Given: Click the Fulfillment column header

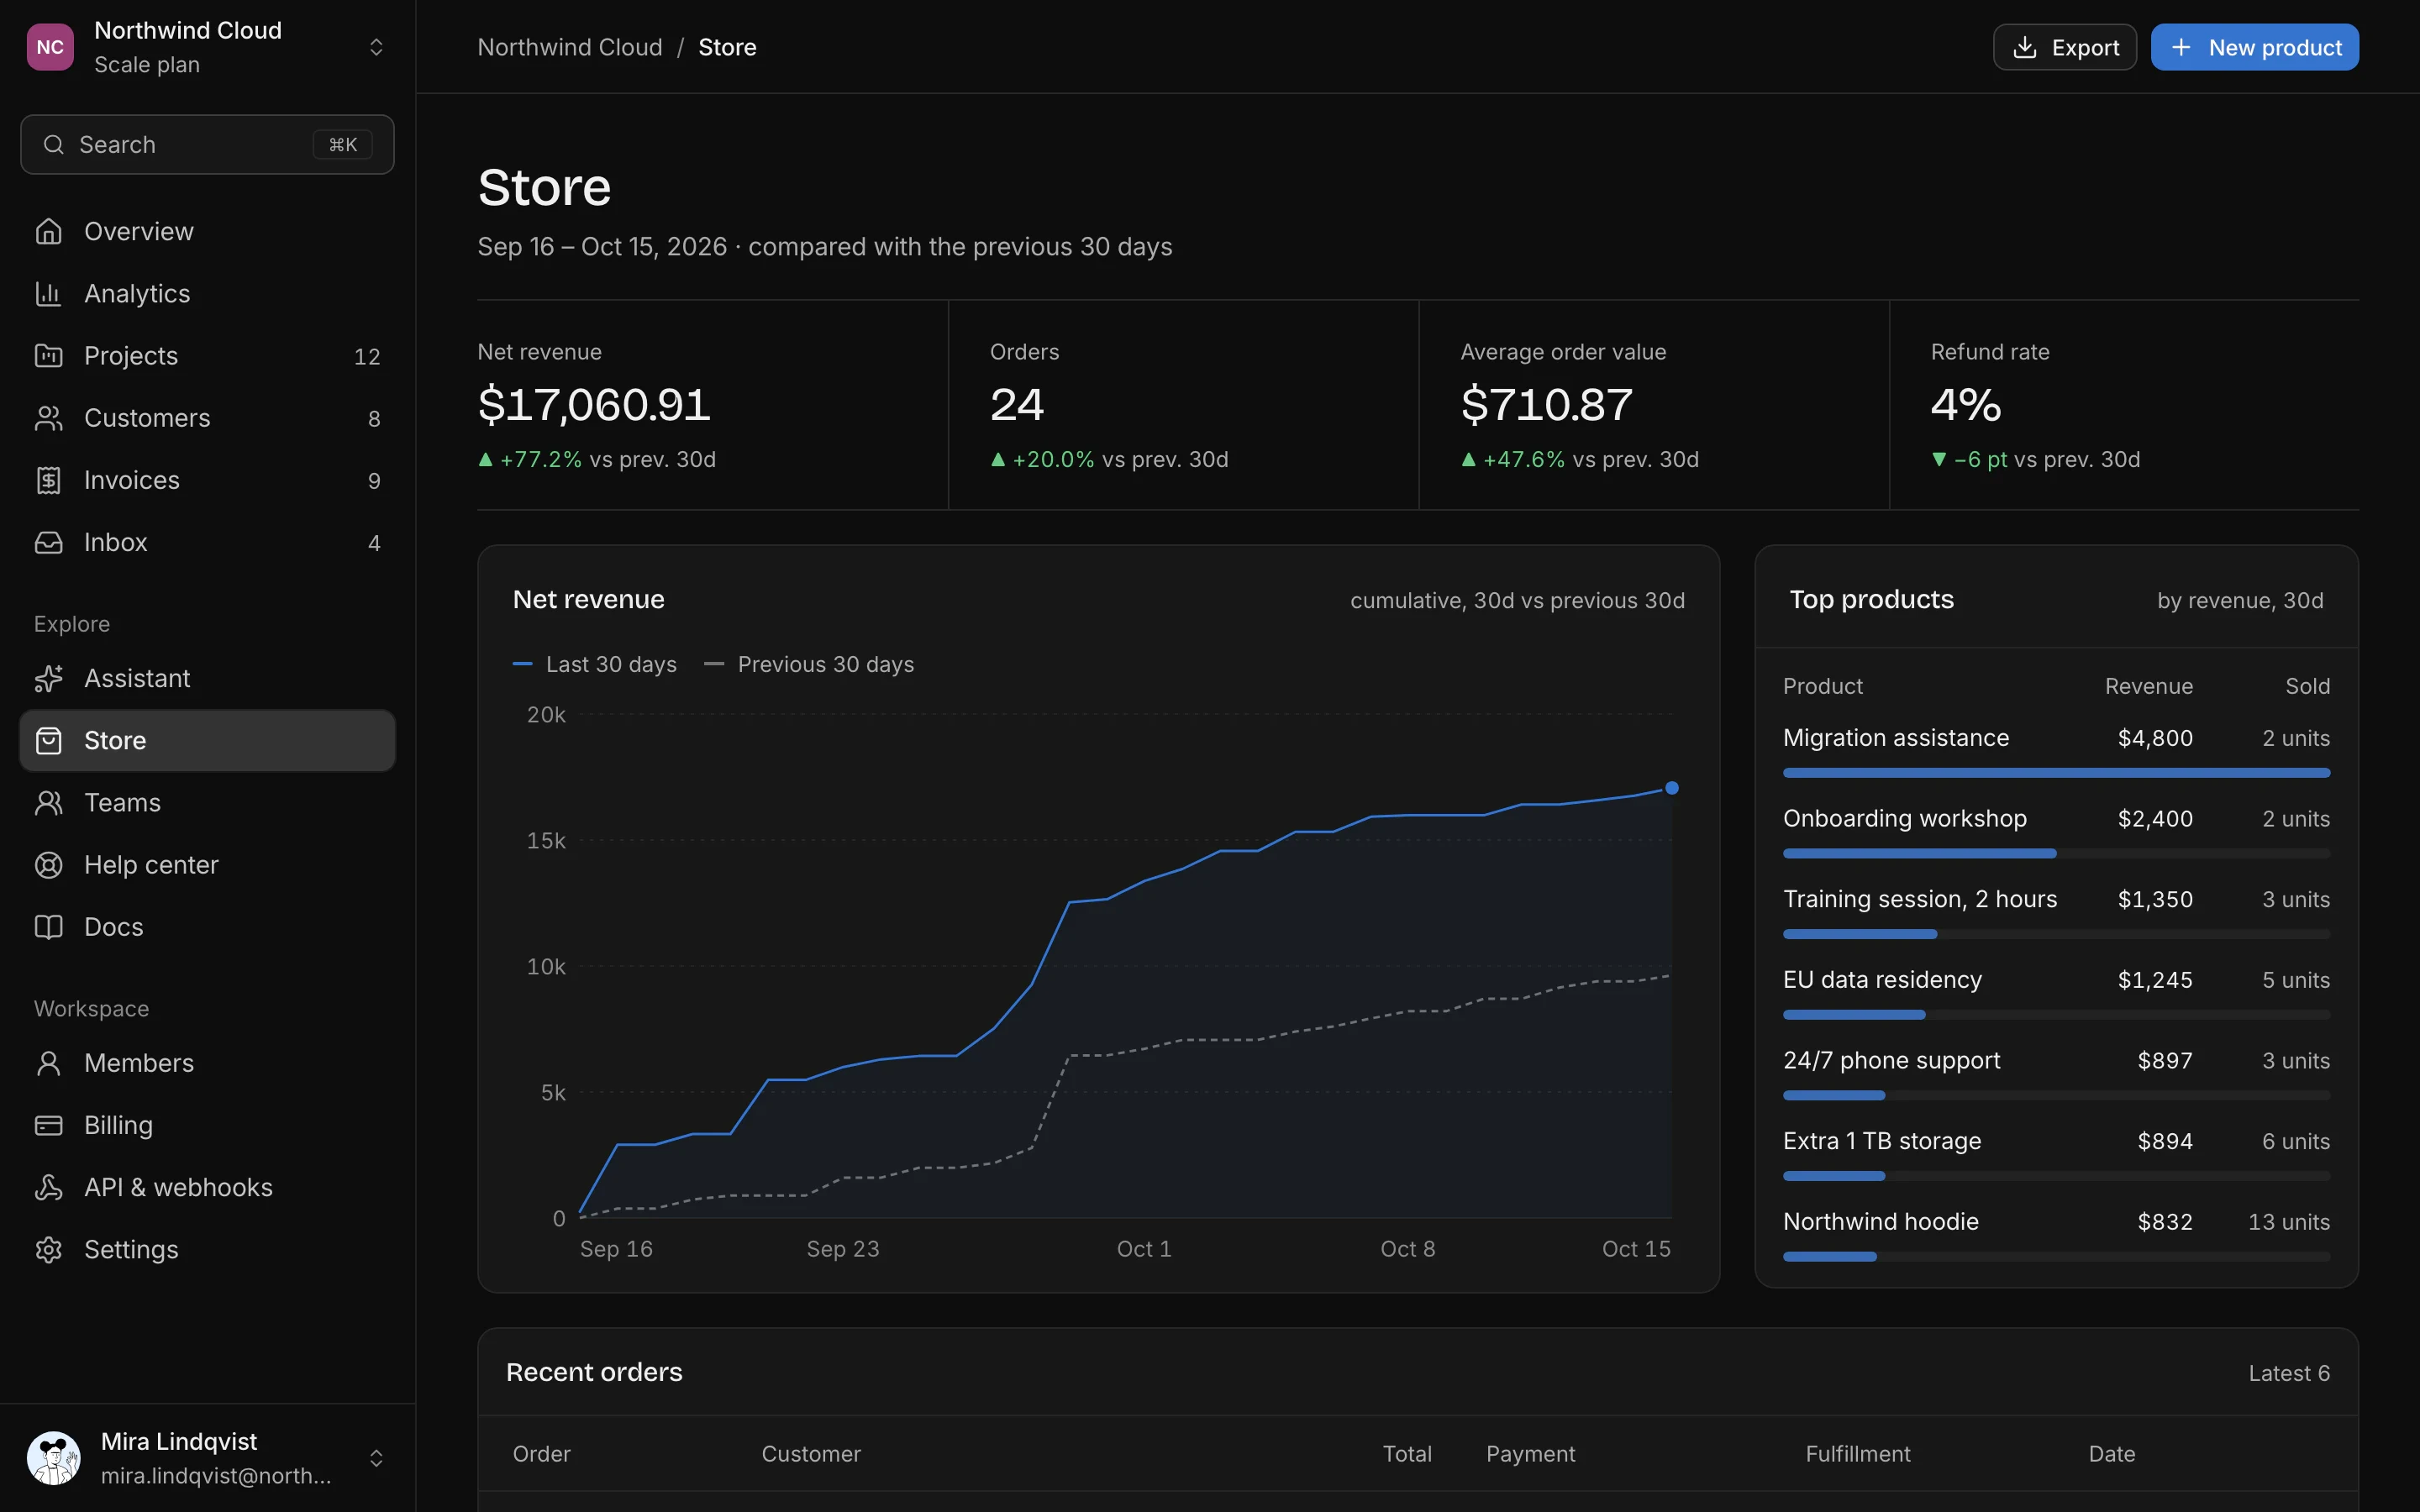Looking at the screenshot, I should pyautogui.click(x=1857, y=1454).
